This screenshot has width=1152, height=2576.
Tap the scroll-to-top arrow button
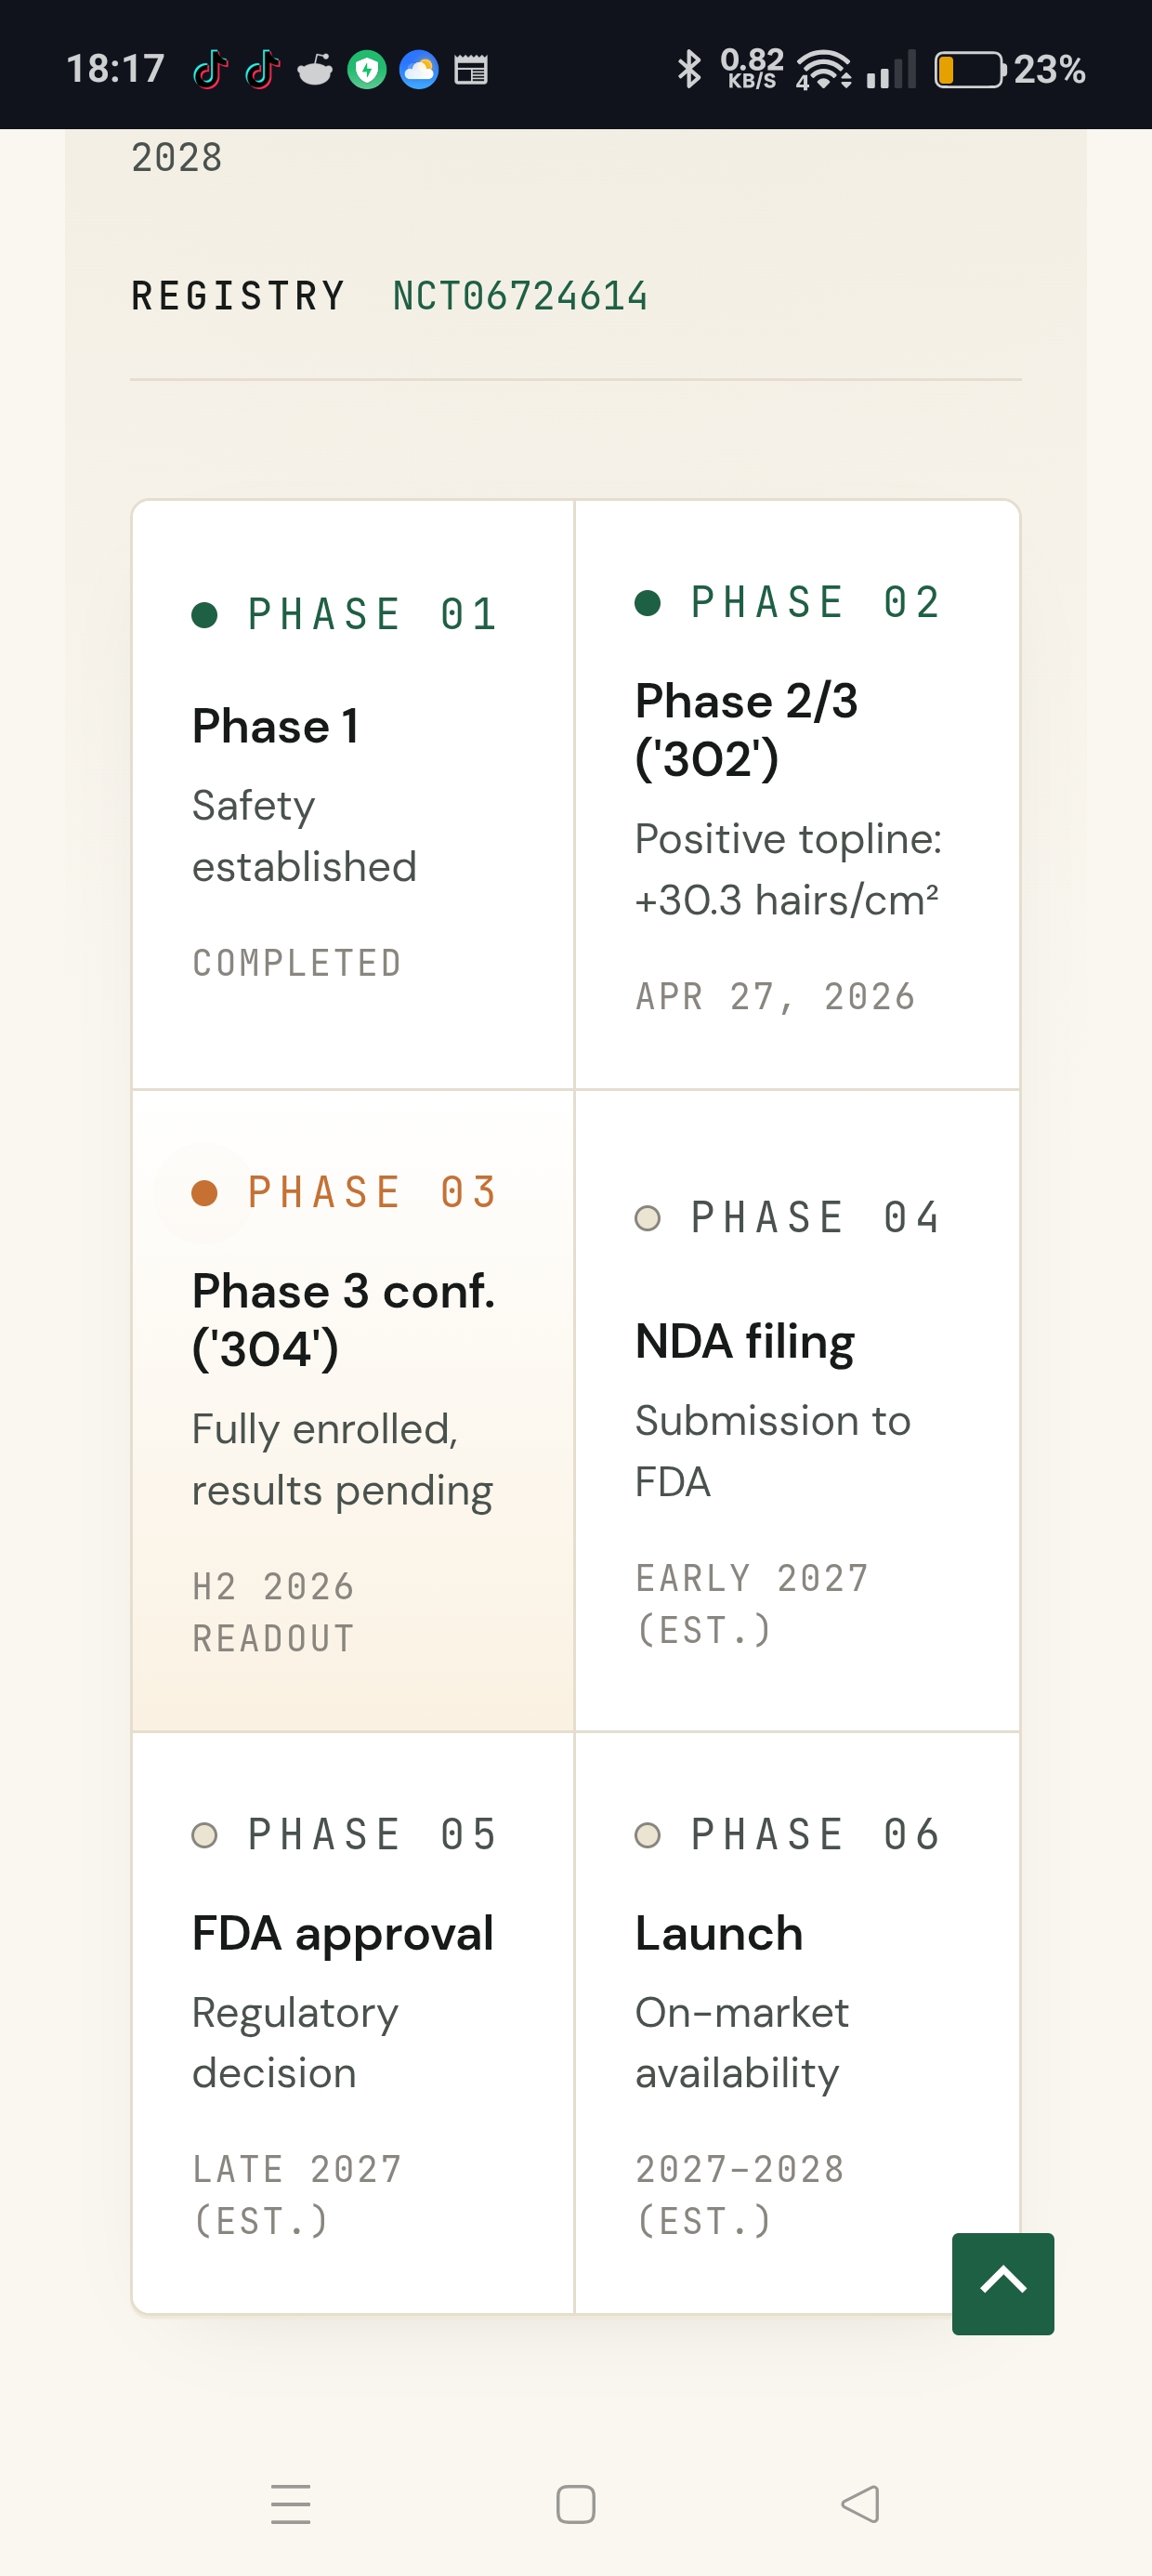point(1003,2283)
